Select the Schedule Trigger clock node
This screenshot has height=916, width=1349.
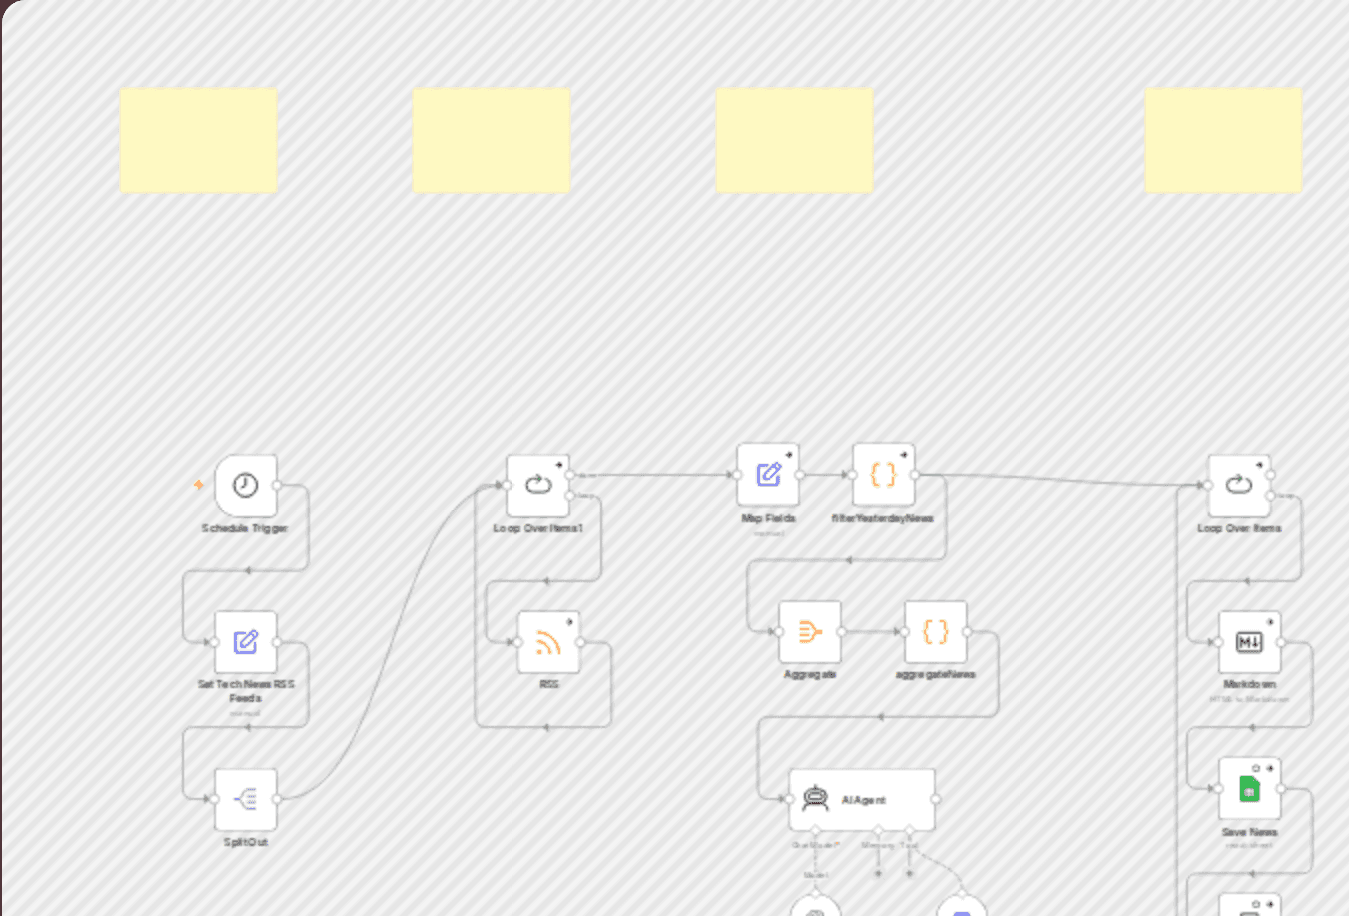[x=246, y=486]
